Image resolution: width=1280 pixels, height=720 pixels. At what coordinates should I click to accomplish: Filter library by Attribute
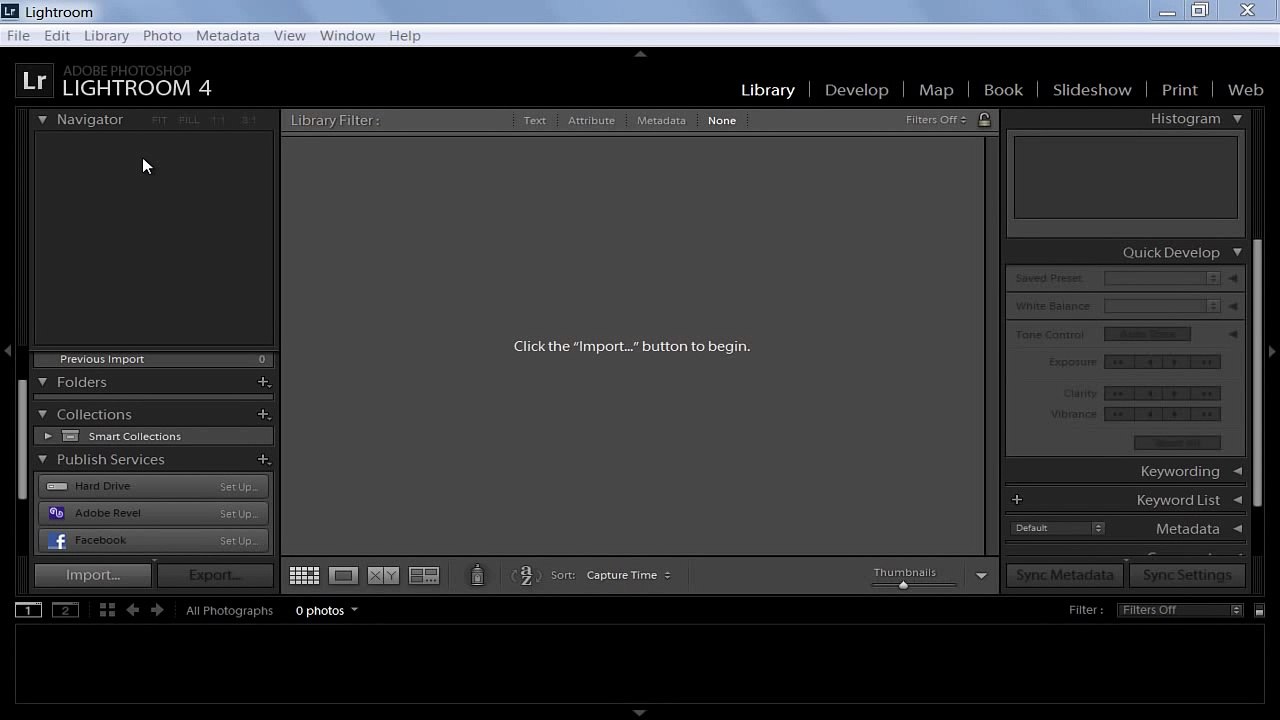tap(591, 120)
